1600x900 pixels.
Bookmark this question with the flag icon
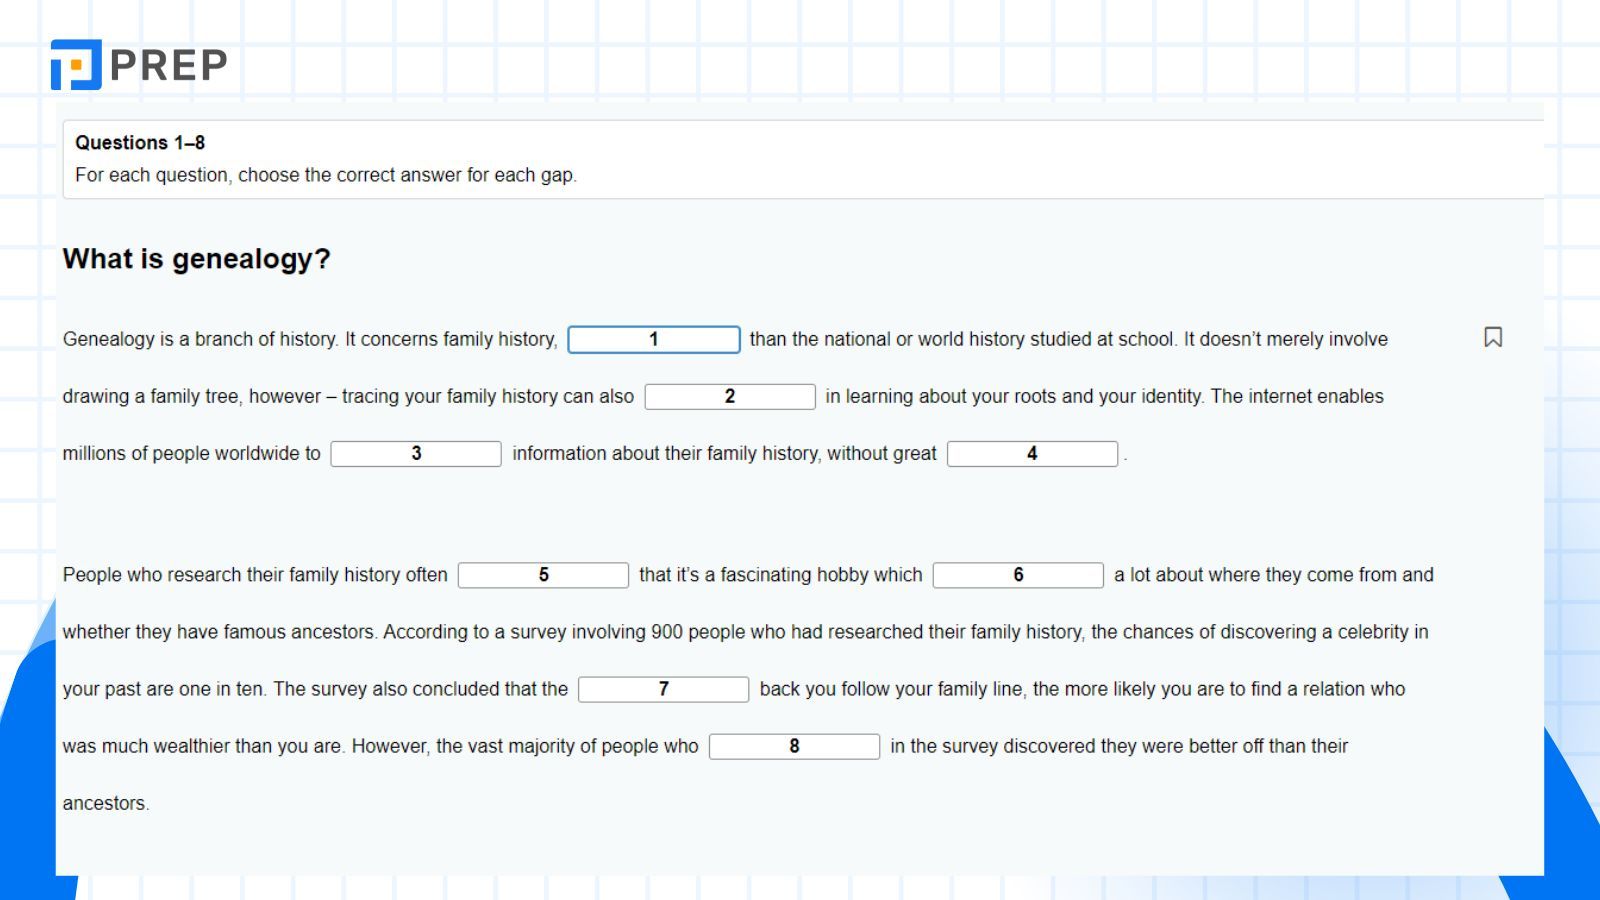pos(1493,338)
